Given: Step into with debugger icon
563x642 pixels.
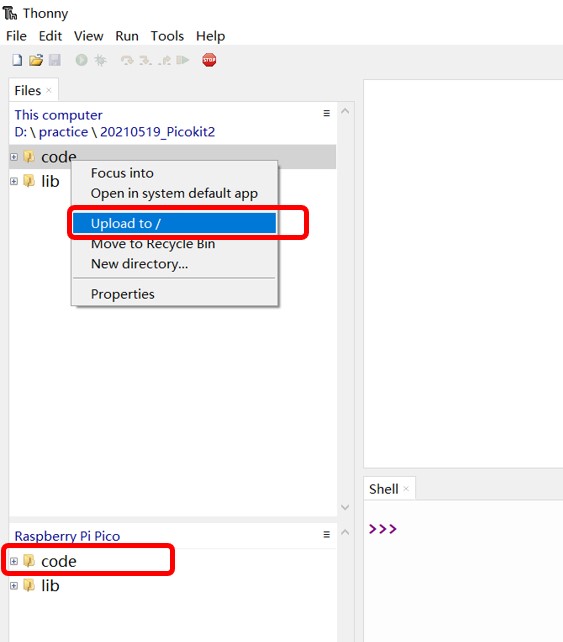Looking at the screenshot, I should (145, 61).
